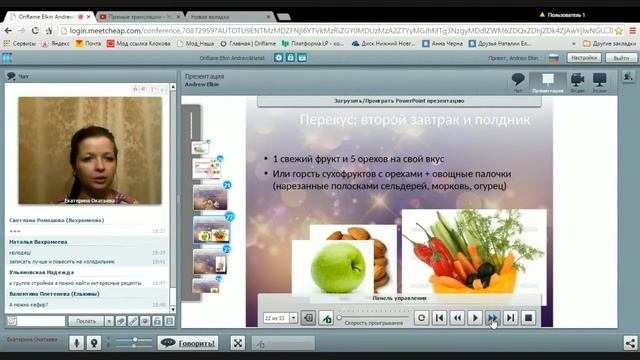The image size is (640, 360).
Task: Click the chat message input field
Action: click(x=41, y=321)
